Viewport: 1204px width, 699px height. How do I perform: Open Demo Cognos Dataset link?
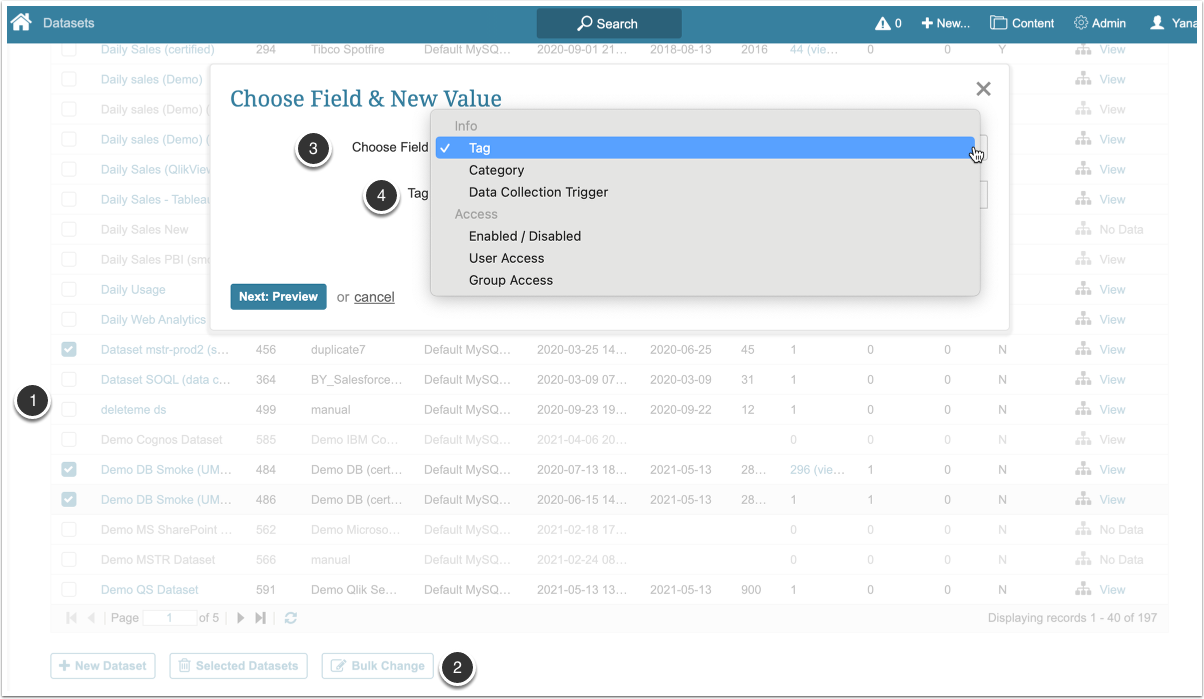(x=162, y=440)
